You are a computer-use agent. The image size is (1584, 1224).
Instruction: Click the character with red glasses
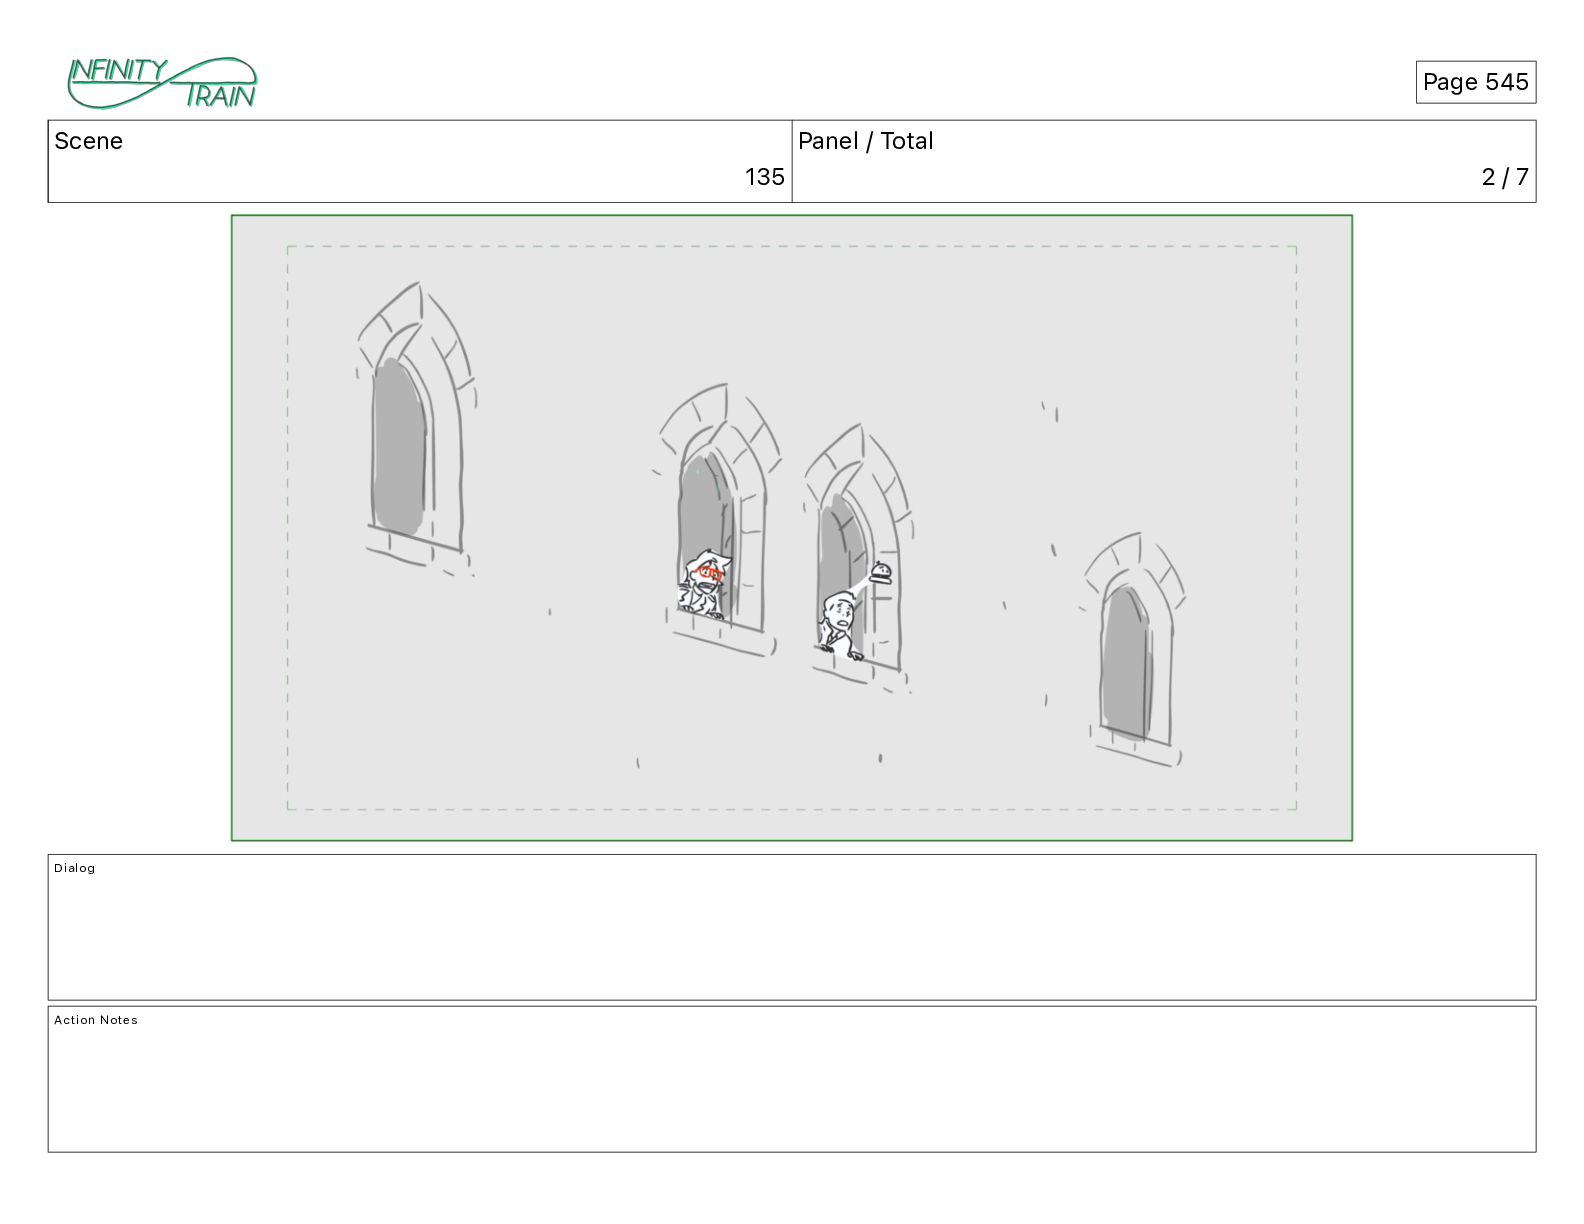click(x=704, y=585)
